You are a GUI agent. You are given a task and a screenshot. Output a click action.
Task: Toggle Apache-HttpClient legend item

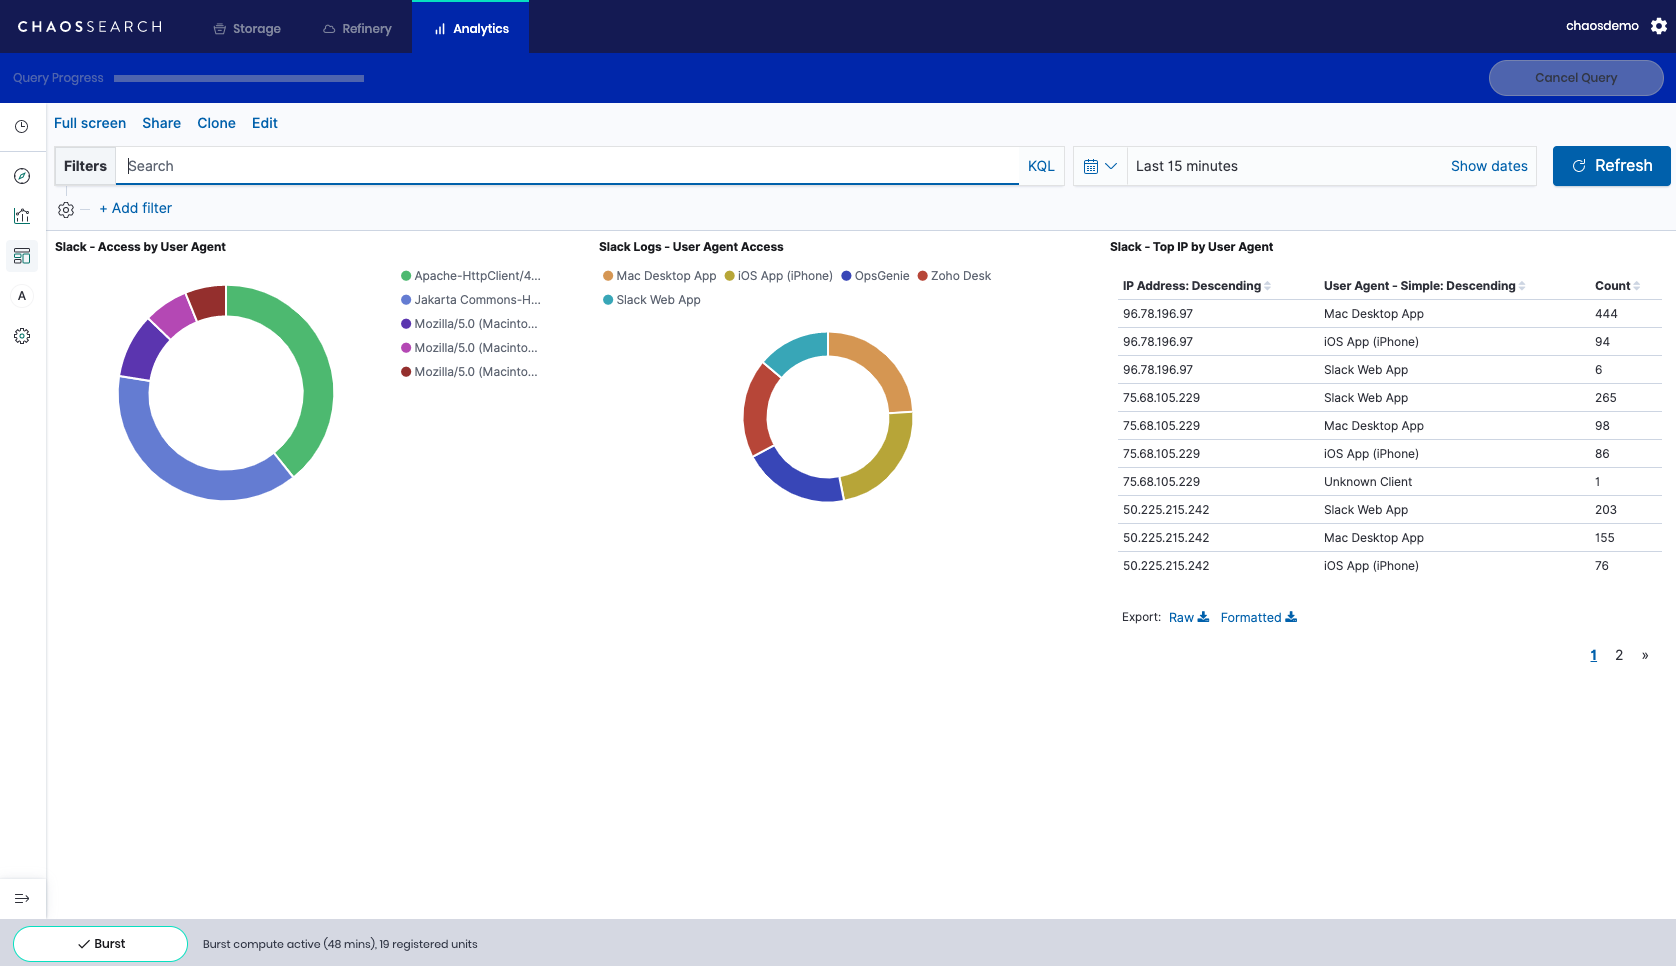click(x=476, y=276)
